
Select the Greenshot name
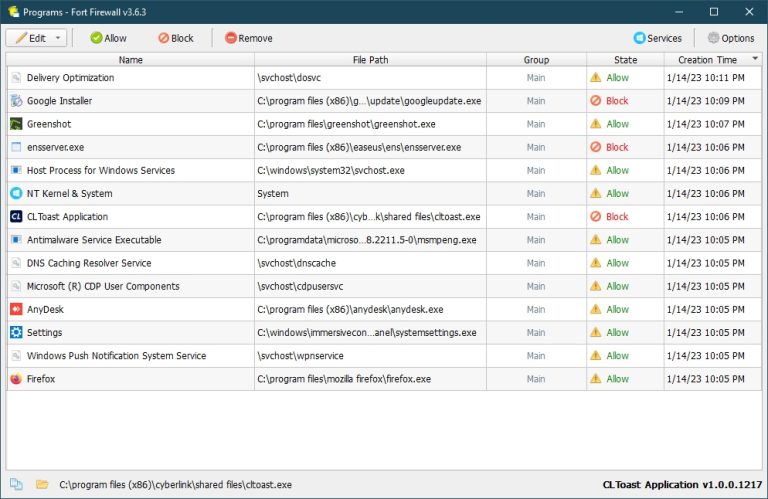[49, 124]
